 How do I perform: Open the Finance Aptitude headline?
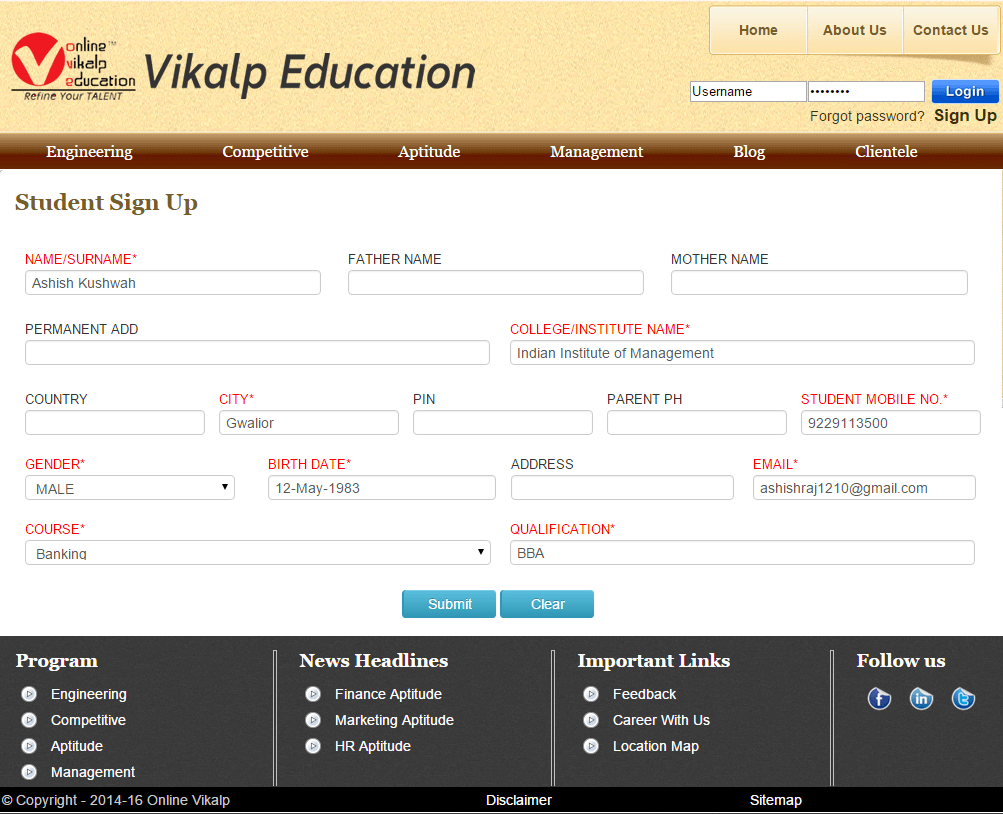click(x=388, y=695)
